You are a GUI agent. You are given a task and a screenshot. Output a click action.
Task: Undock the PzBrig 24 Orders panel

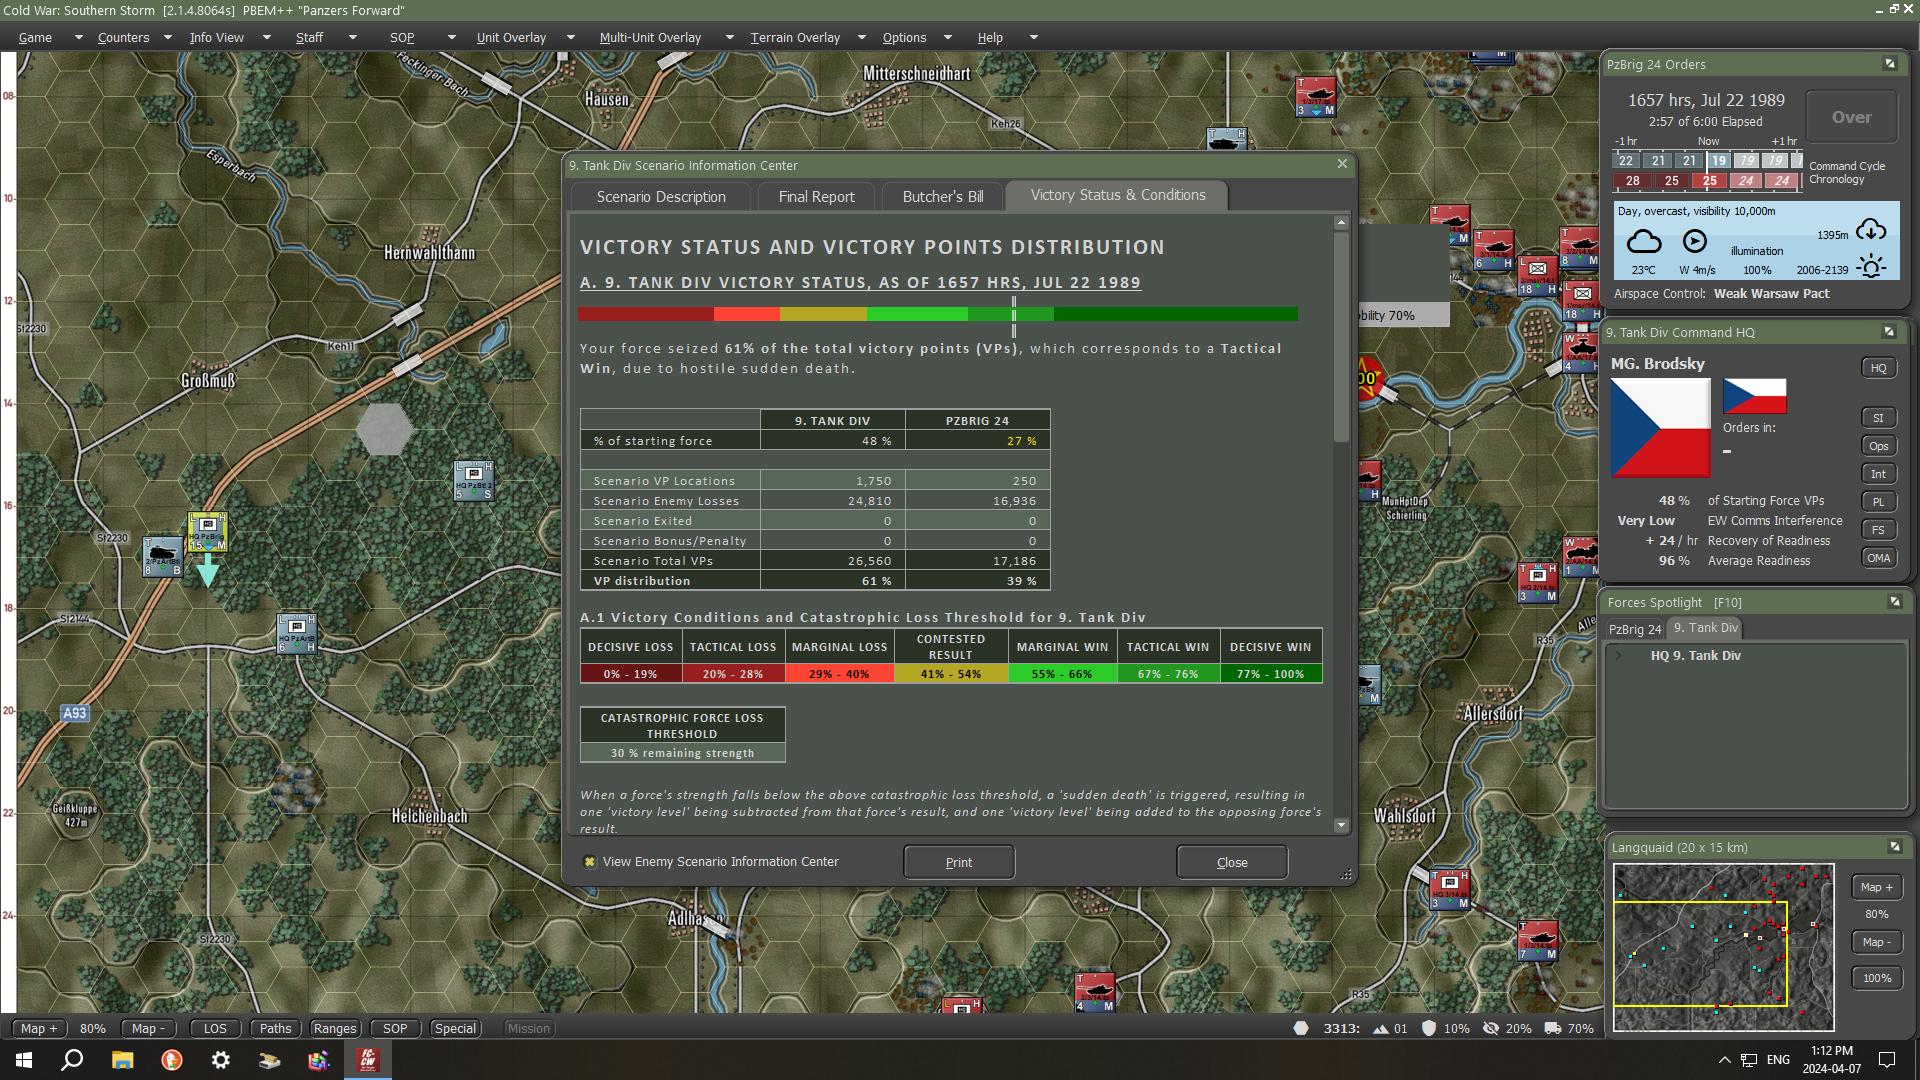[1889, 64]
